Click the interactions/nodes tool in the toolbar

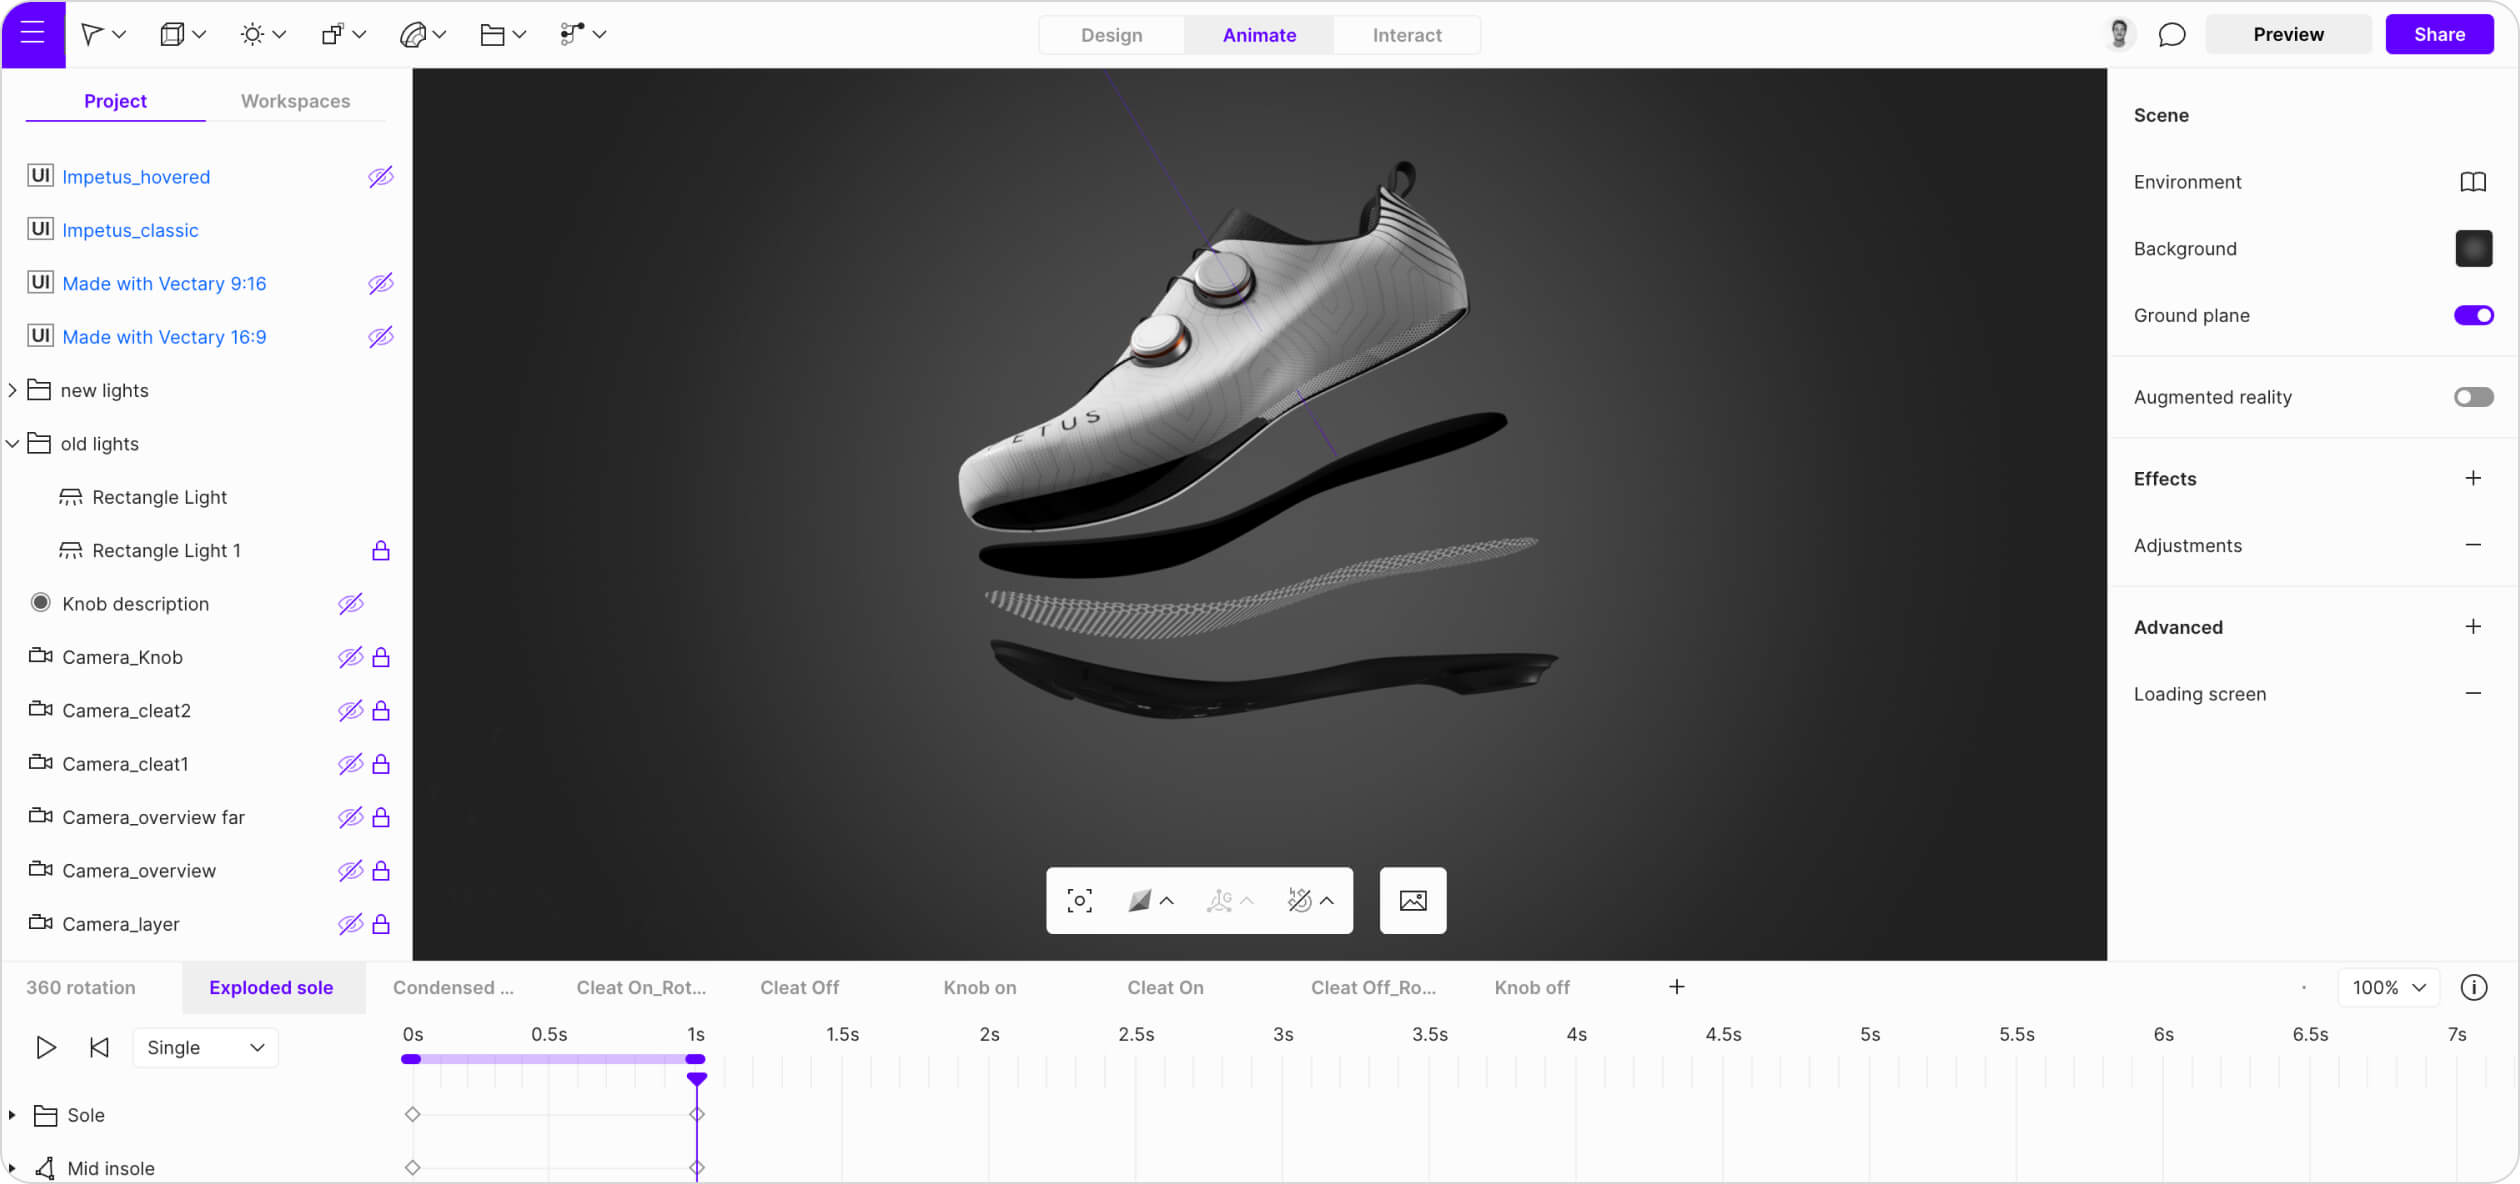point(574,34)
